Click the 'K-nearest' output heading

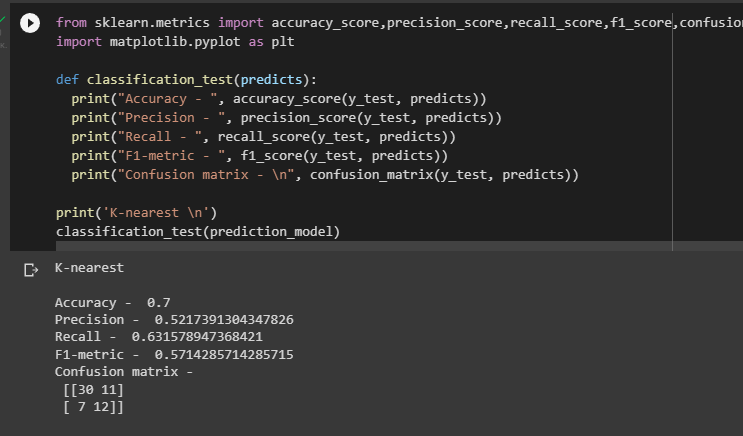89,268
